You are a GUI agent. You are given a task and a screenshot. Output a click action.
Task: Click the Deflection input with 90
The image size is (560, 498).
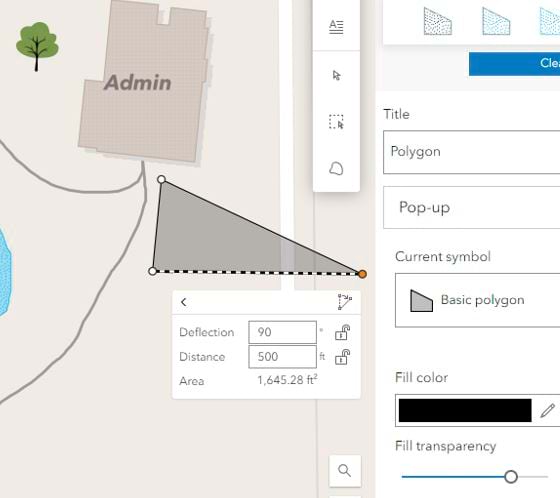click(x=282, y=332)
